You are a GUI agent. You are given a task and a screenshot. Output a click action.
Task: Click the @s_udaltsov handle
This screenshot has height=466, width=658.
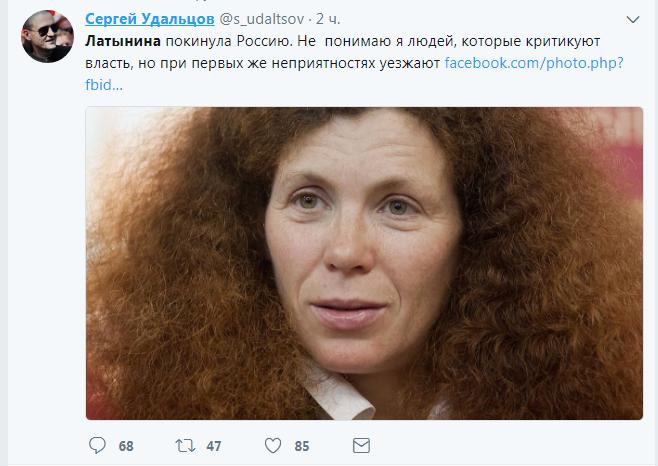tap(262, 19)
